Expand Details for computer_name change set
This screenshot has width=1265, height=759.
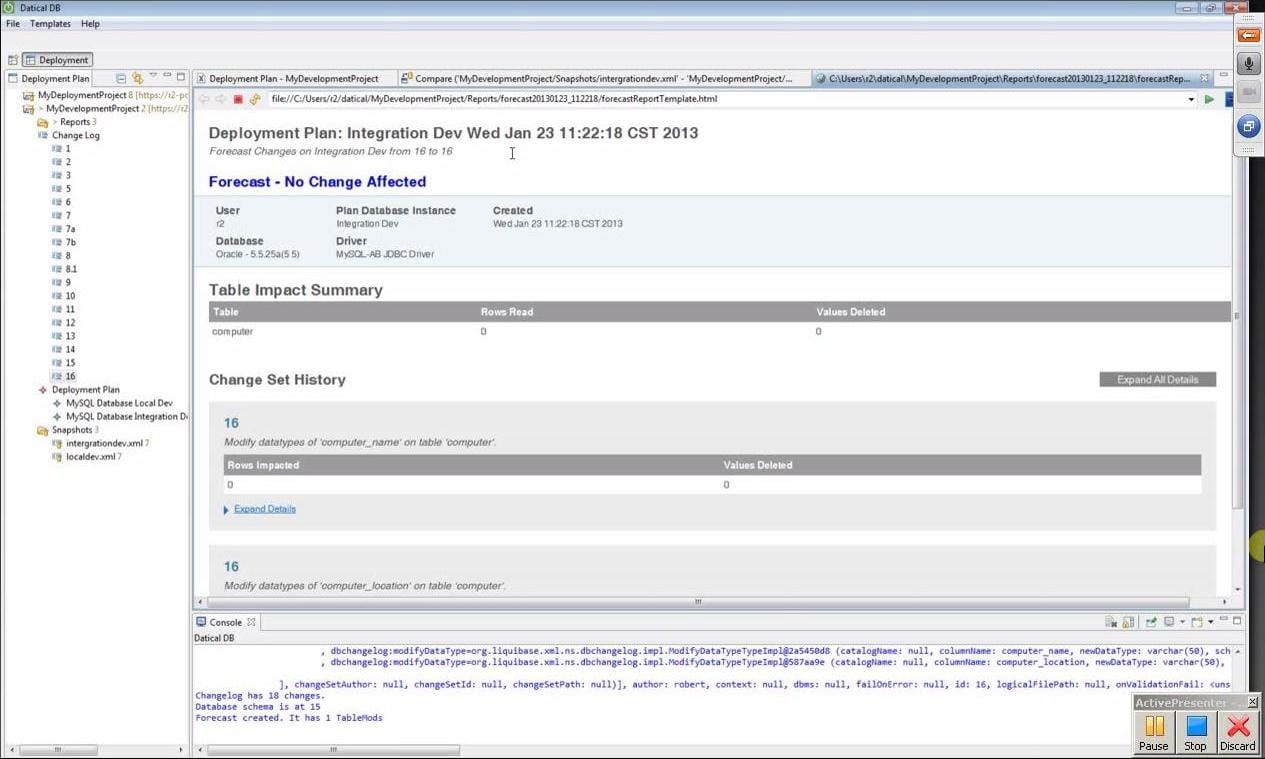(x=264, y=509)
